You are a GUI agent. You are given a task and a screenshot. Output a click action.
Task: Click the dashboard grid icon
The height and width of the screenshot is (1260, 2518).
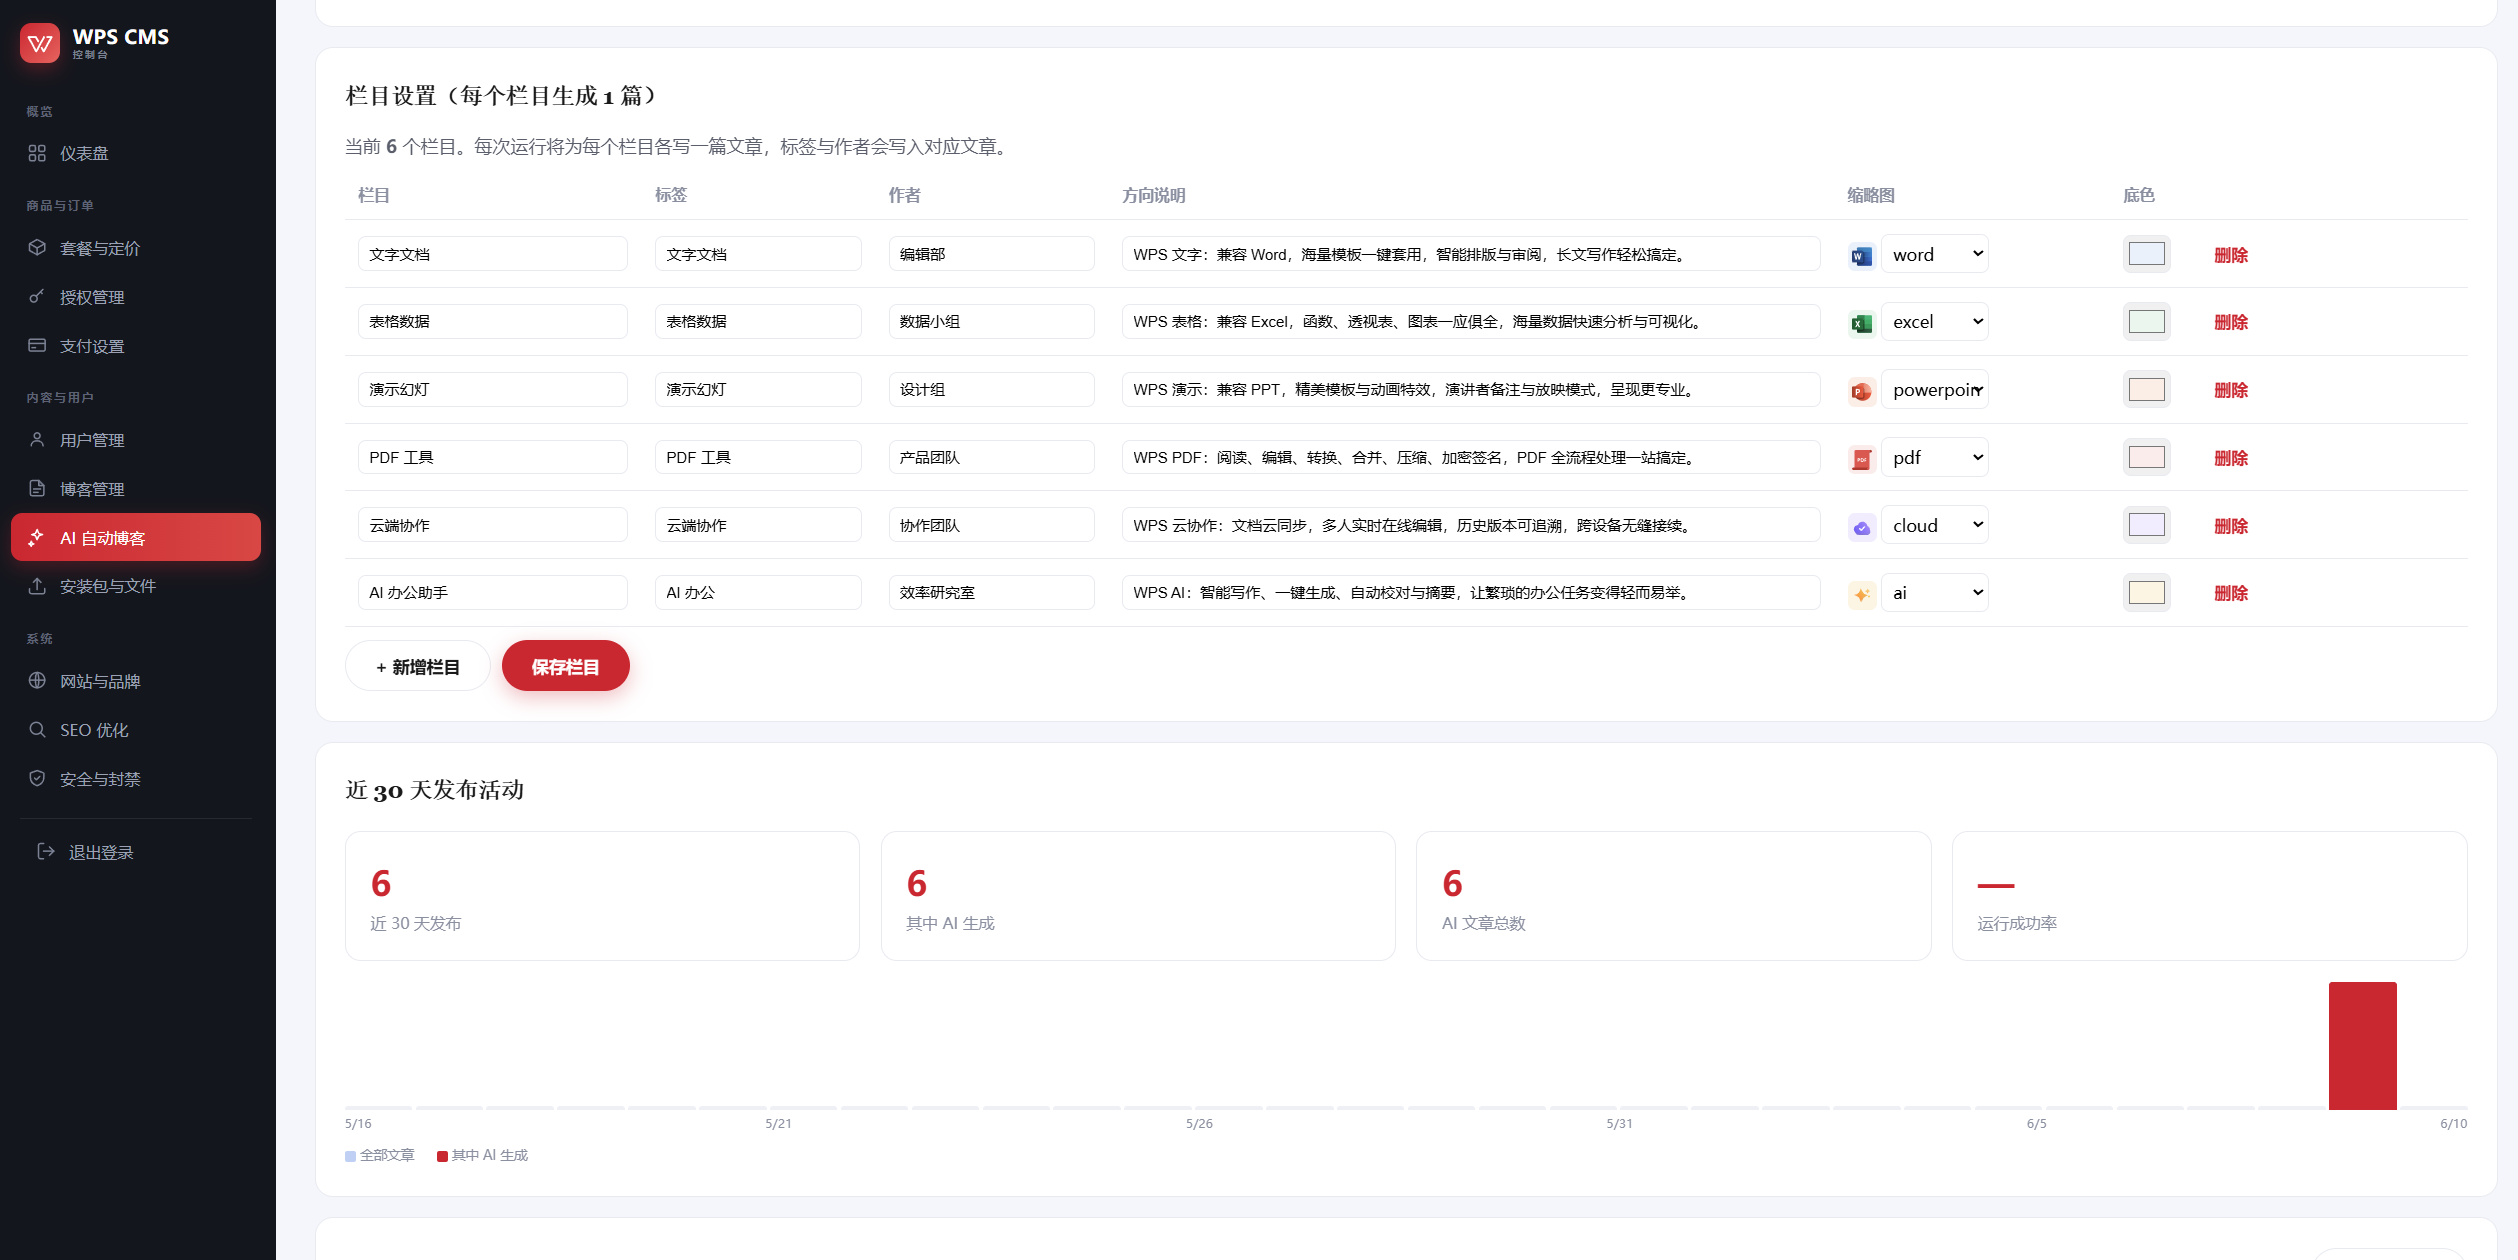point(37,153)
